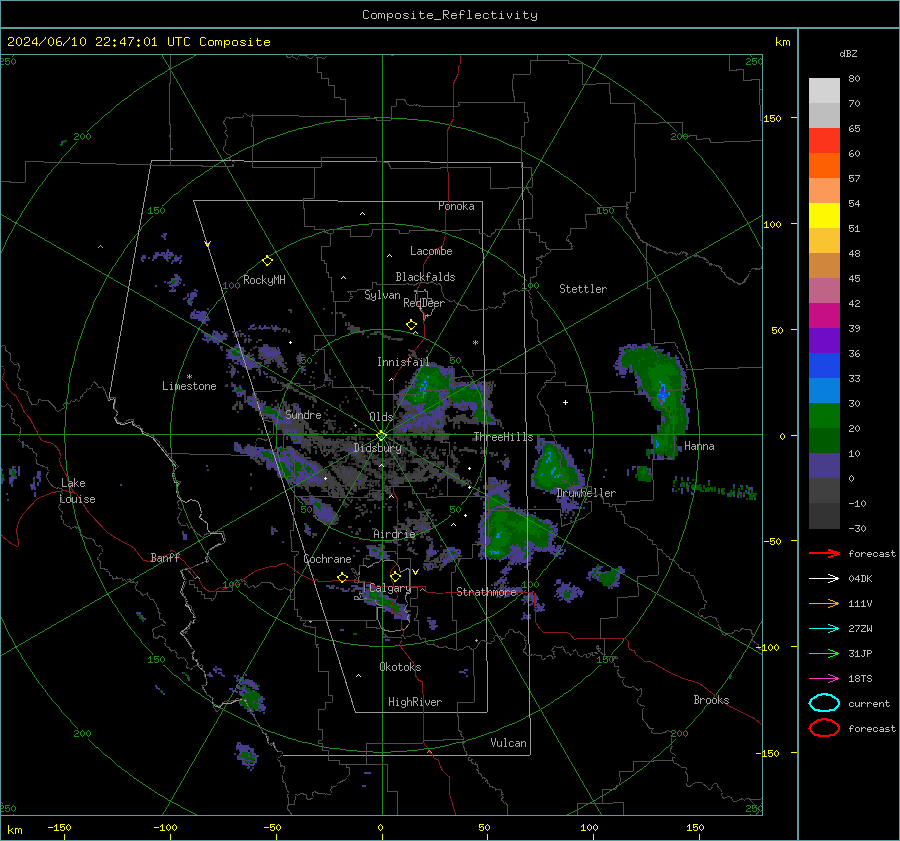This screenshot has height=841, width=900.
Task: Click the green 20-30 dBZ swatch
Action: (x=824, y=416)
